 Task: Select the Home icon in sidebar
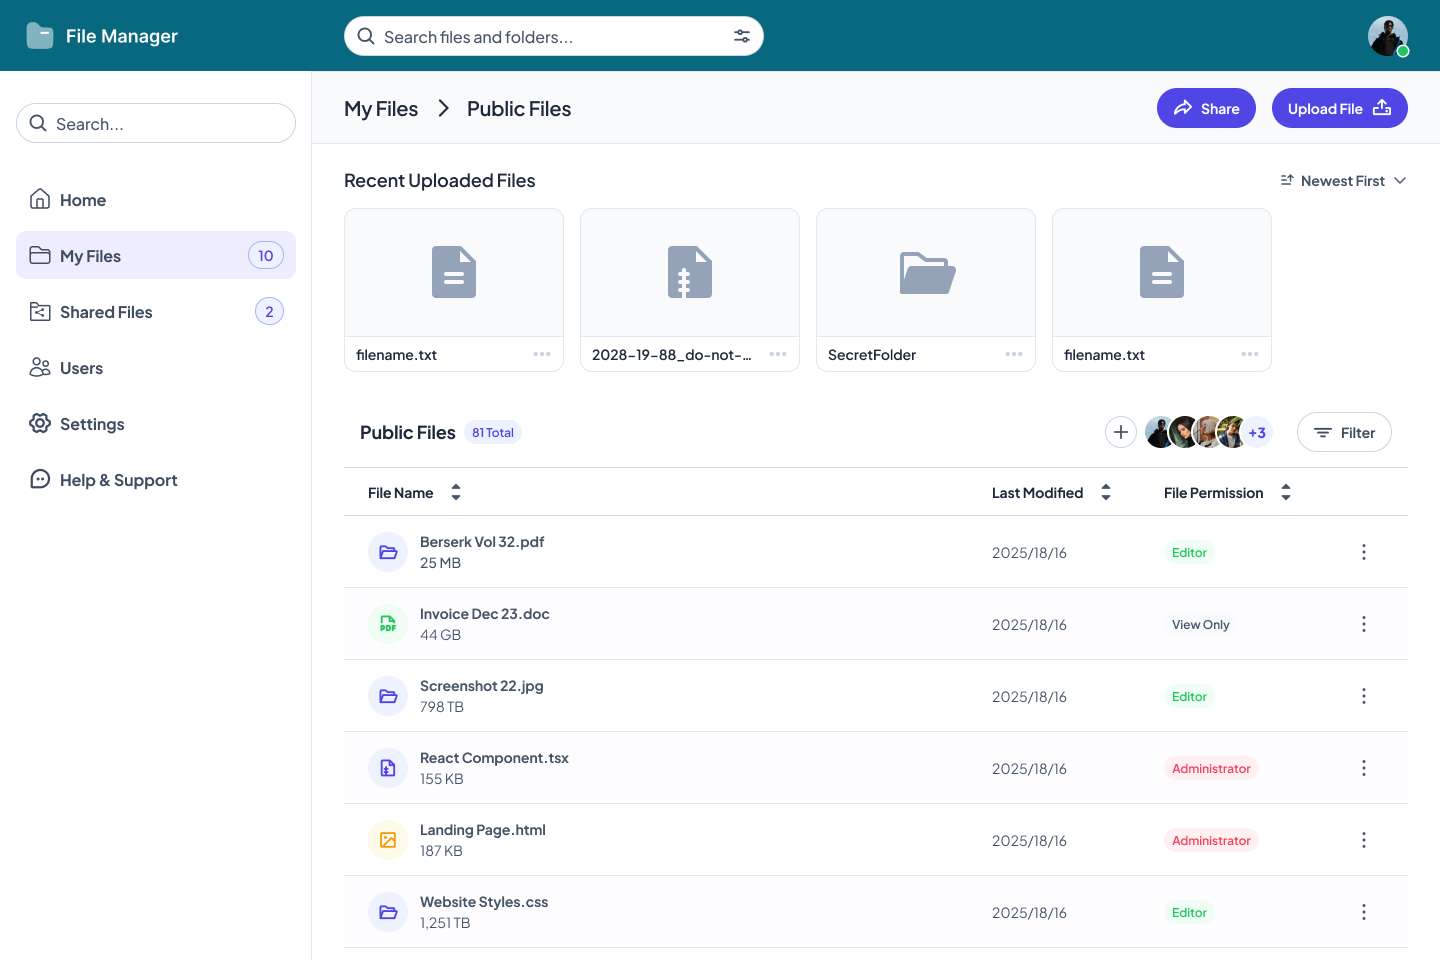(40, 199)
